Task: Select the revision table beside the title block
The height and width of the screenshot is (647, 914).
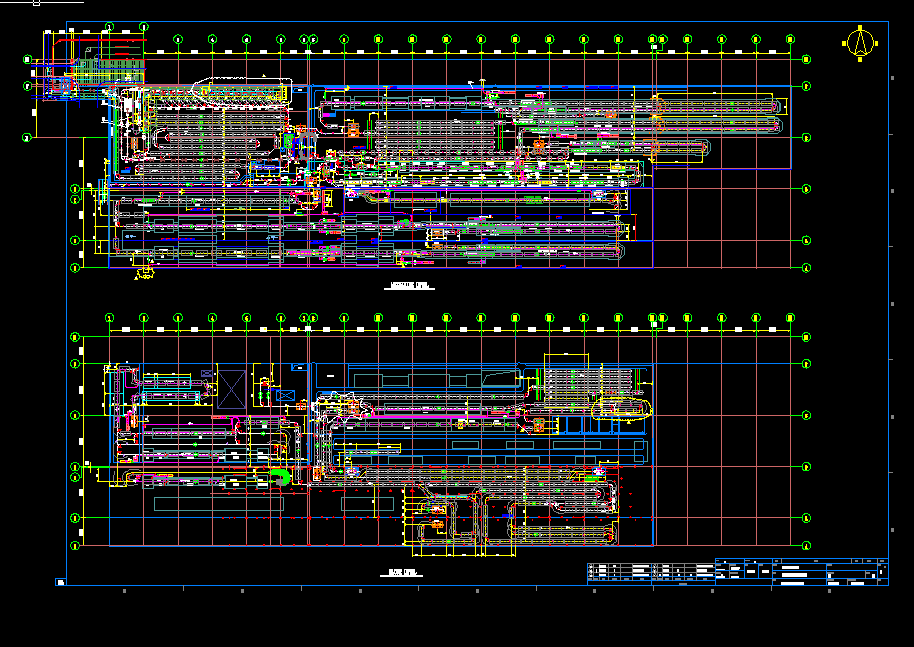Action: click(x=651, y=572)
